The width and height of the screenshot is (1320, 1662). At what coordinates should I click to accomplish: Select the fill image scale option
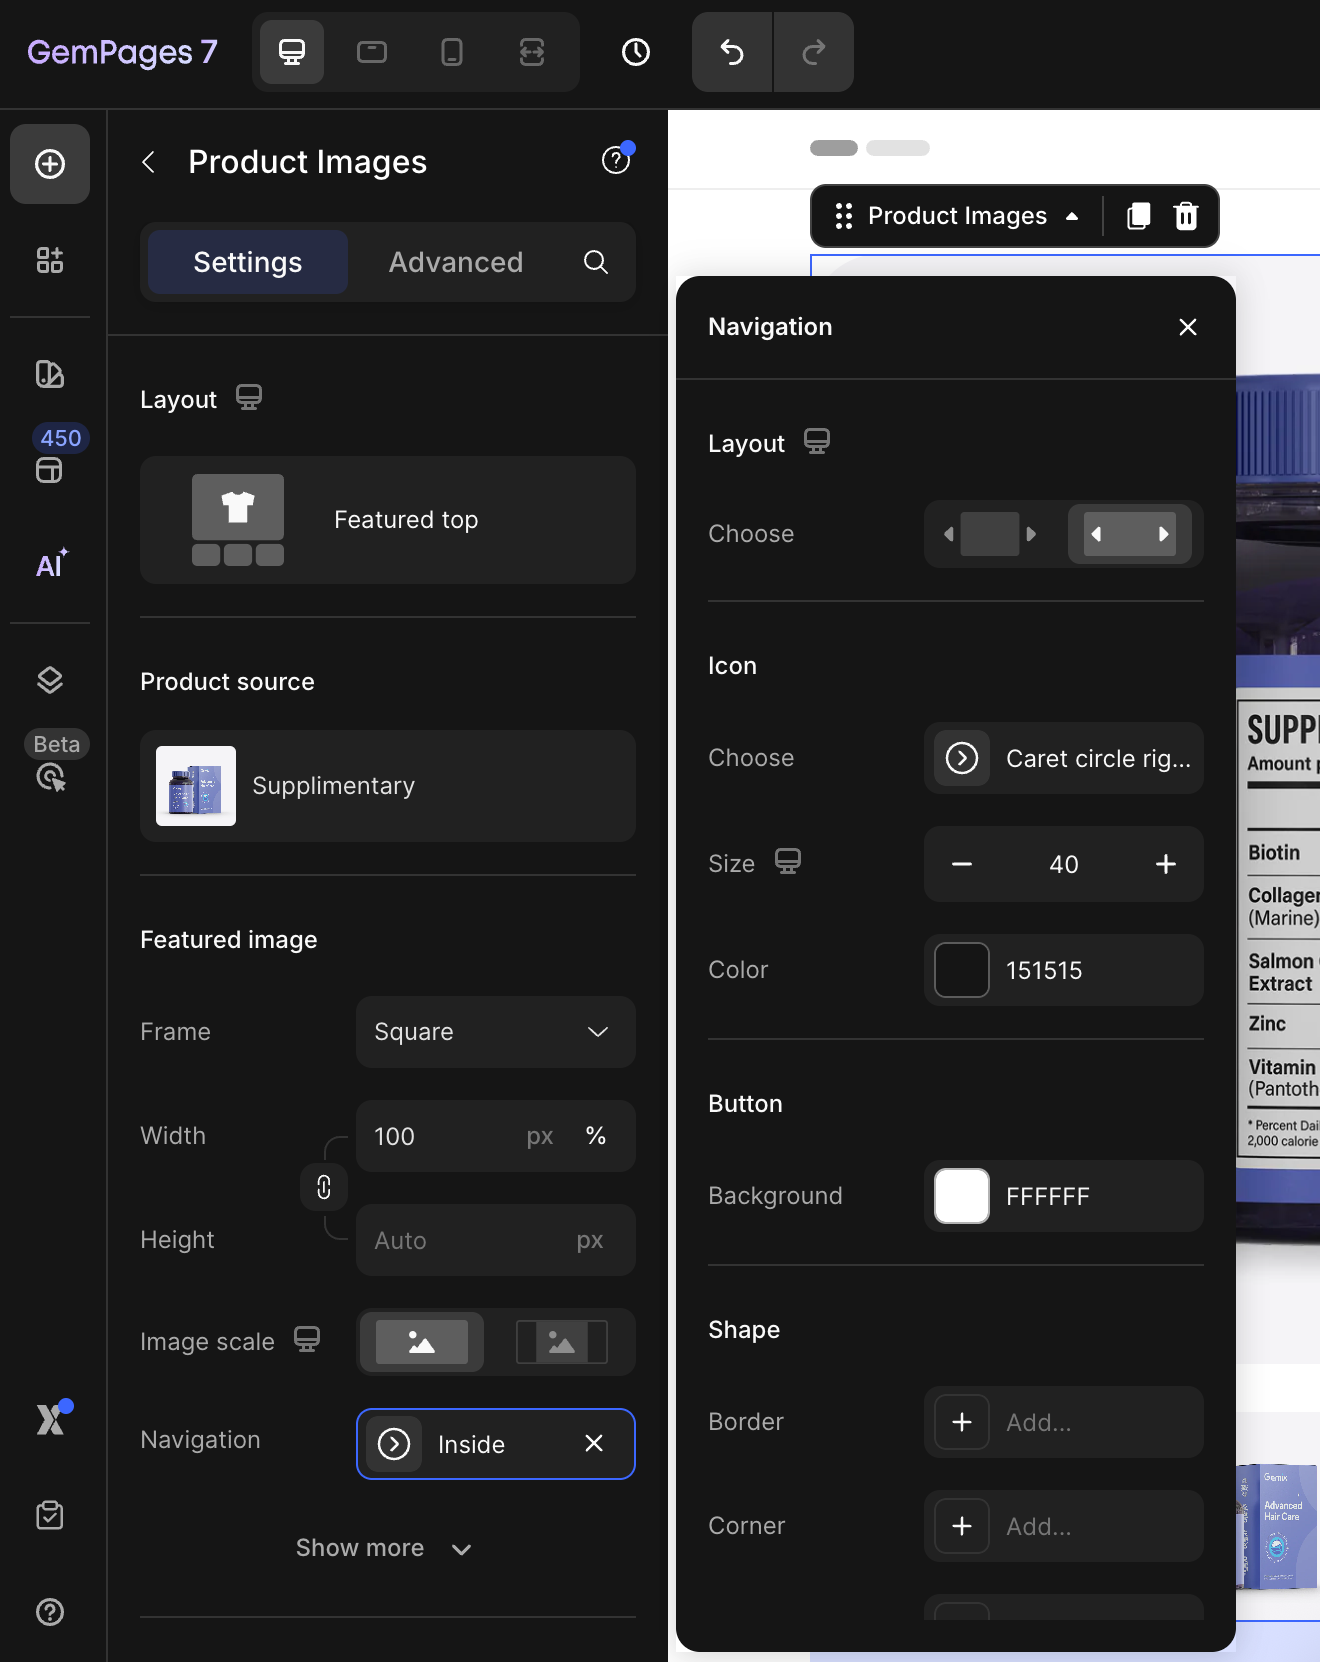tap(421, 1342)
